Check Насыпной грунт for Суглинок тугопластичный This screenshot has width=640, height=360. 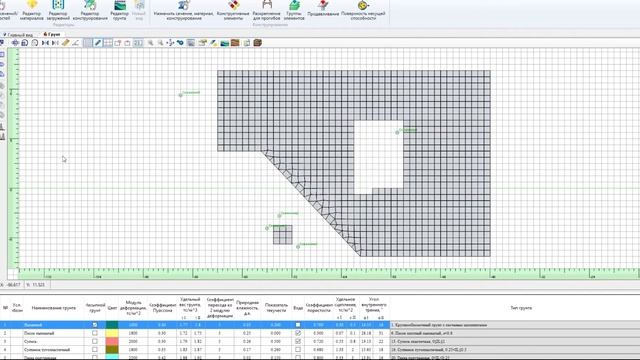point(95,349)
